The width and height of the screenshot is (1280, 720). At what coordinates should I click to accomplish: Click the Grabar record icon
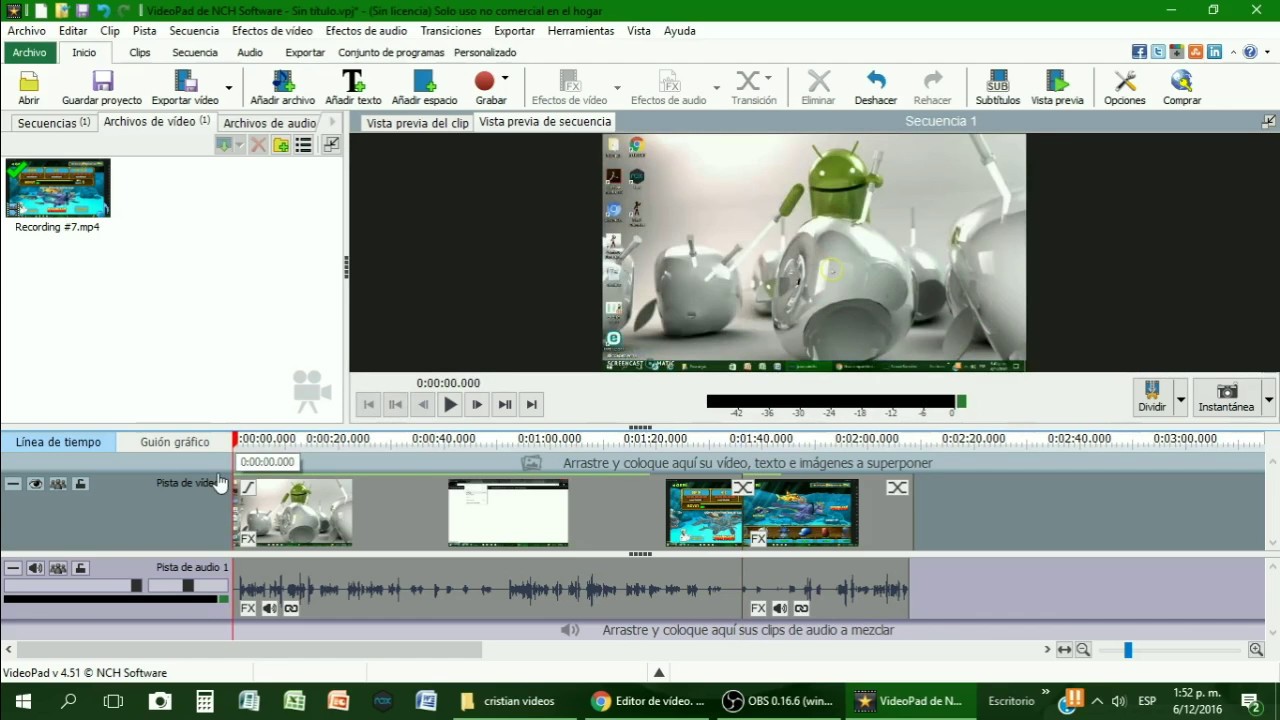point(485,81)
